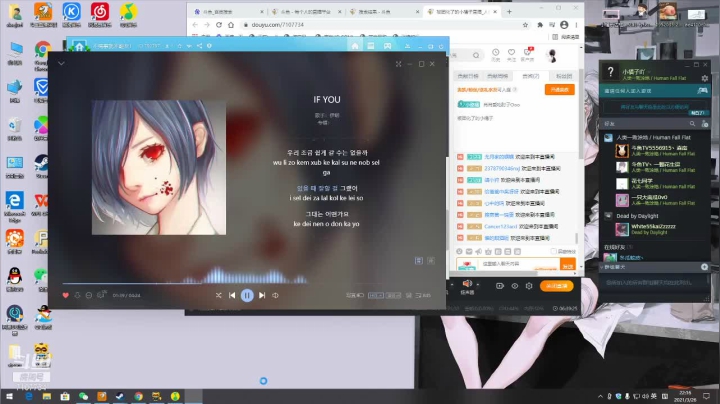
Task: Unlike the song with the red heart
Action: tap(66, 295)
